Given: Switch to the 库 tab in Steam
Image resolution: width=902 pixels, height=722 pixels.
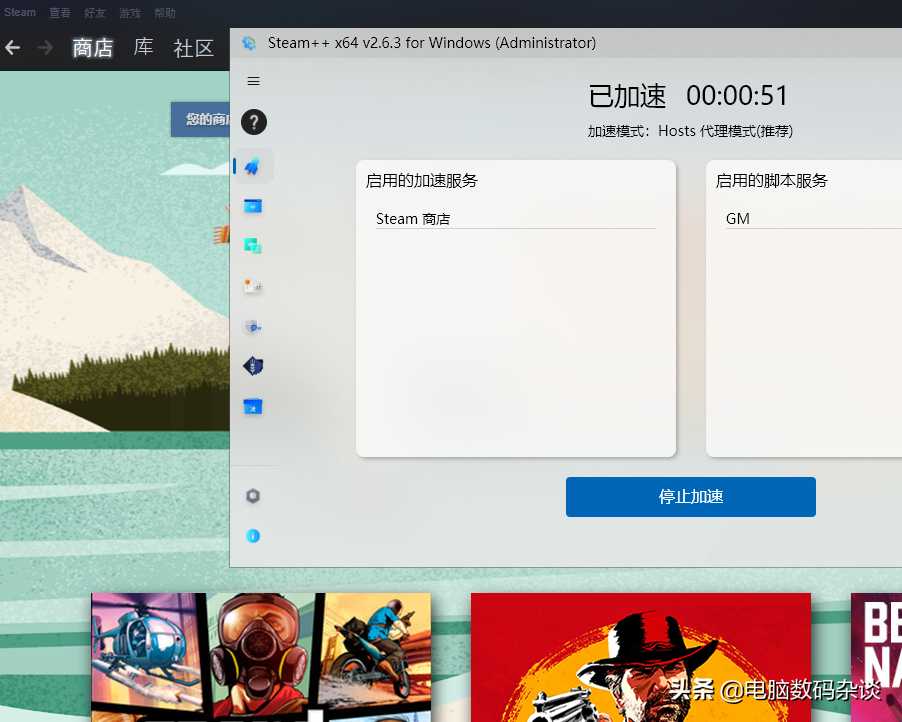Looking at the screenshot, I should (144, 47).
